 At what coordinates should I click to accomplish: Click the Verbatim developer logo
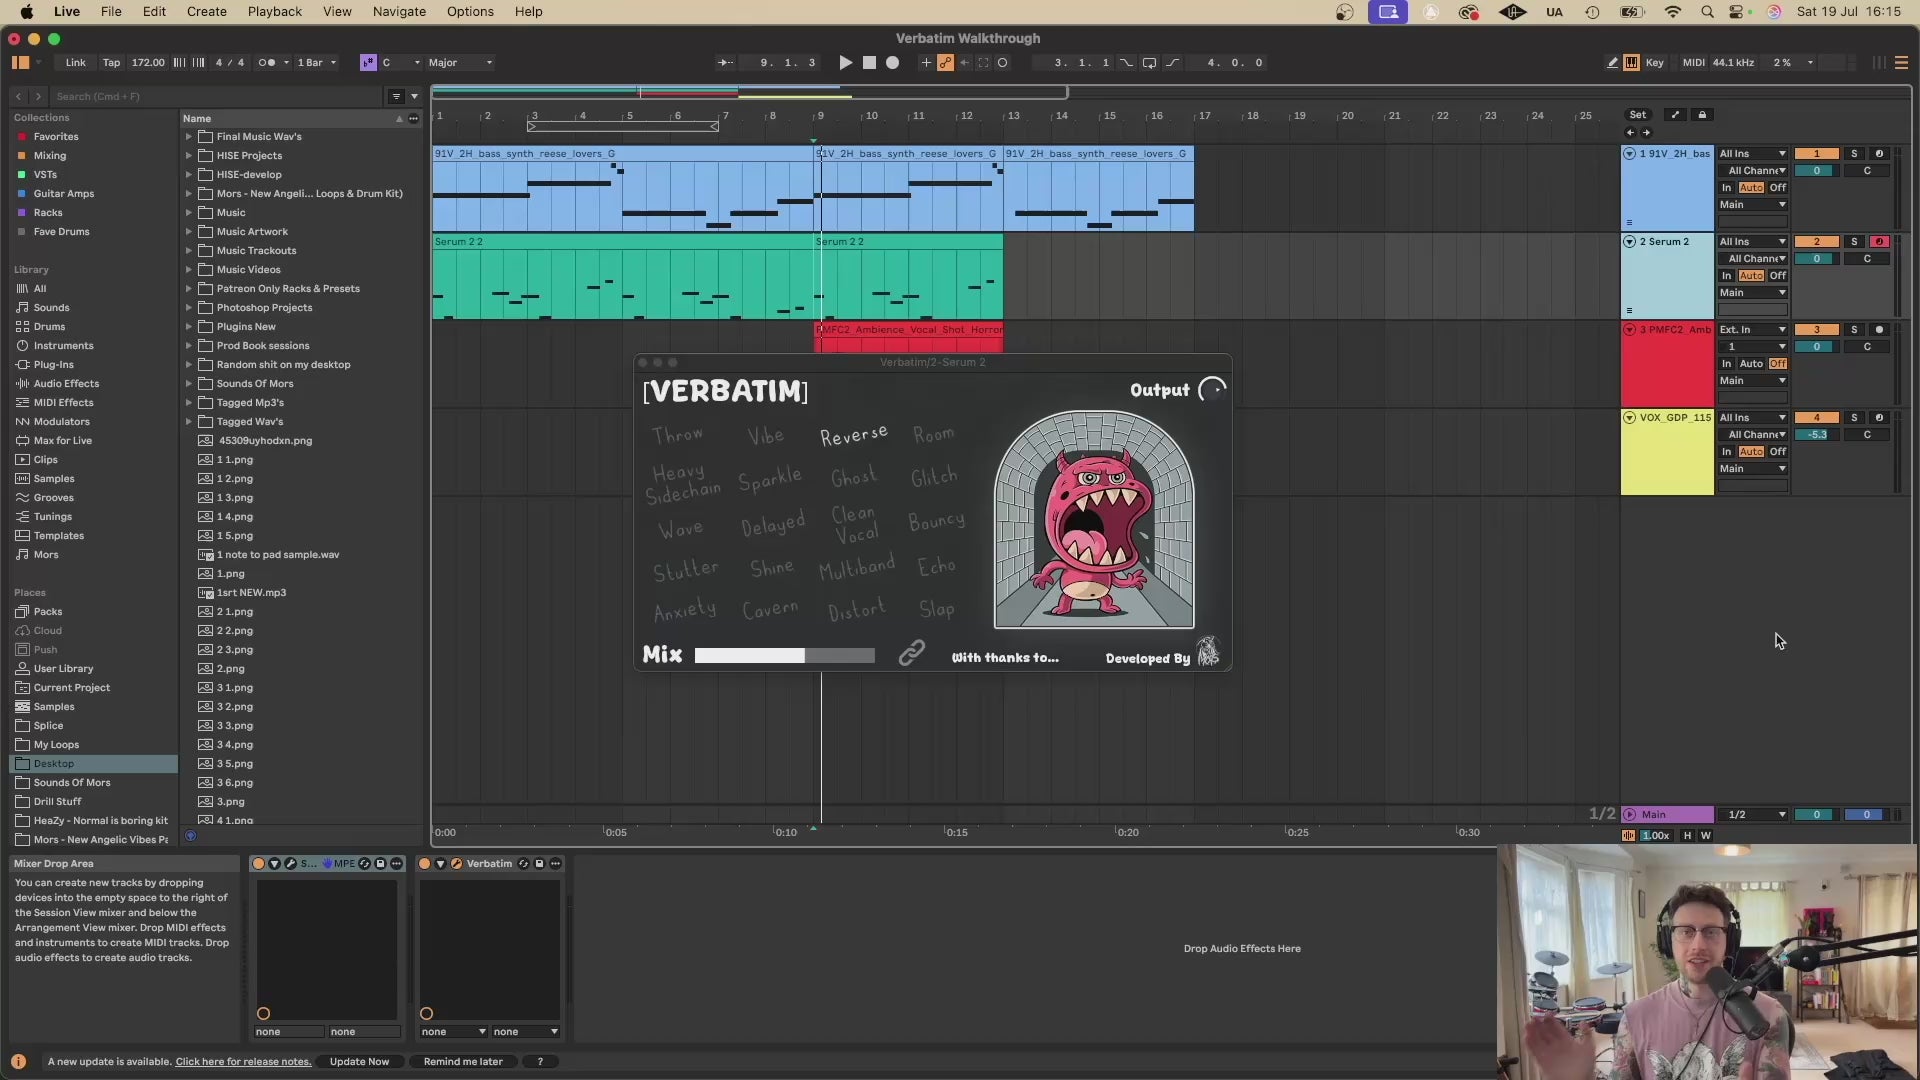tap(1209, 652)
